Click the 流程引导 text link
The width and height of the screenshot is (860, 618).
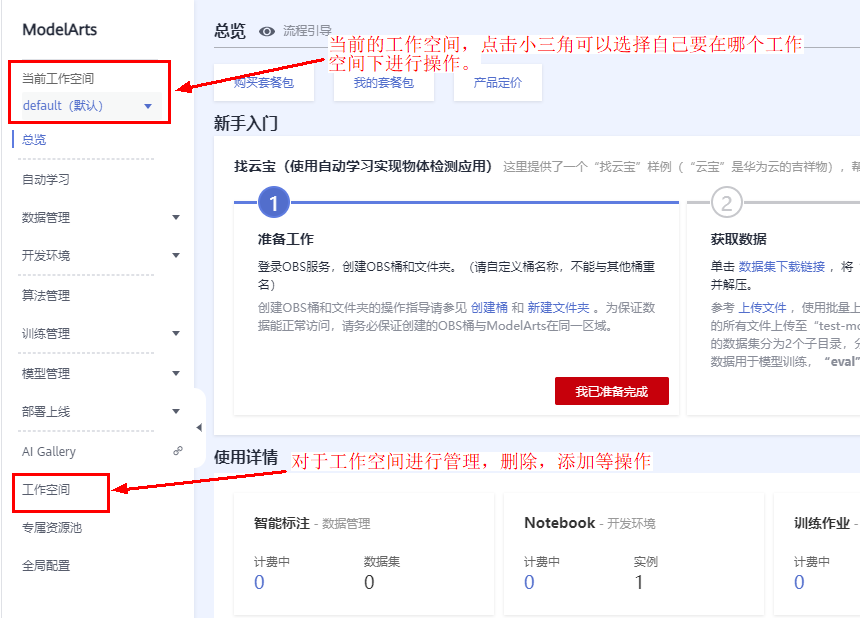pos(307,31)
